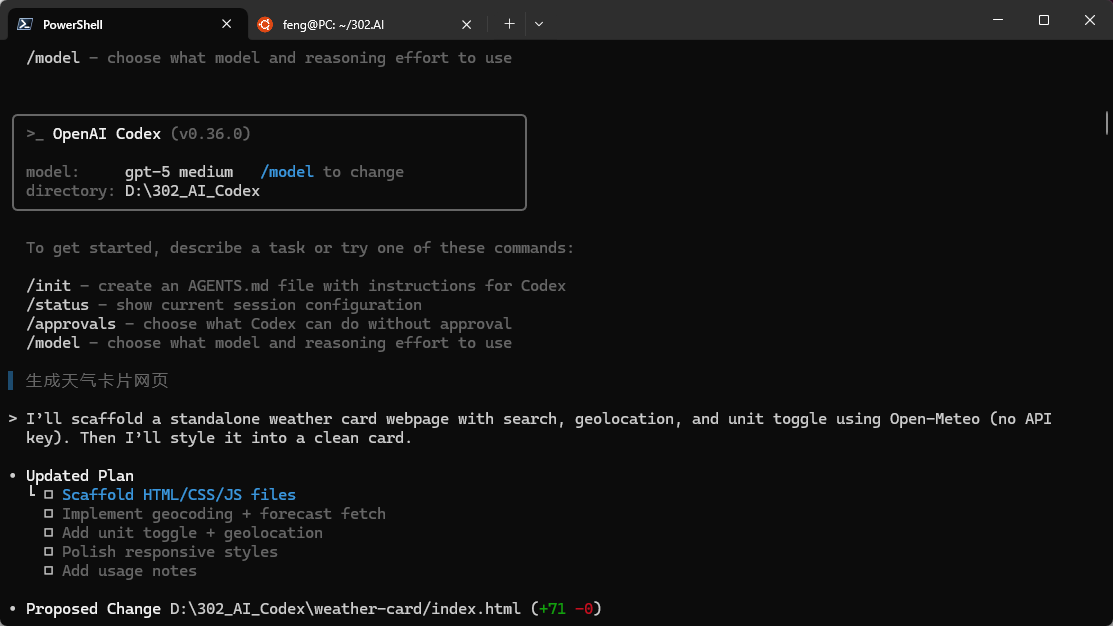
Task: Click the 'Proposed Change' file path line
Action: pyautogui.click(x=314, y=609)
